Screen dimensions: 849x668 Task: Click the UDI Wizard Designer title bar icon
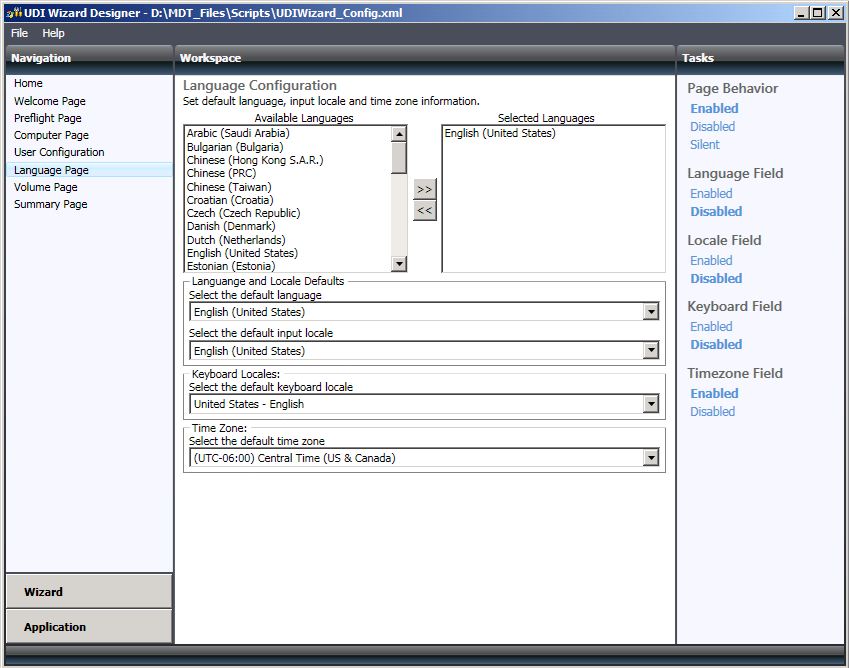point(13,12)
